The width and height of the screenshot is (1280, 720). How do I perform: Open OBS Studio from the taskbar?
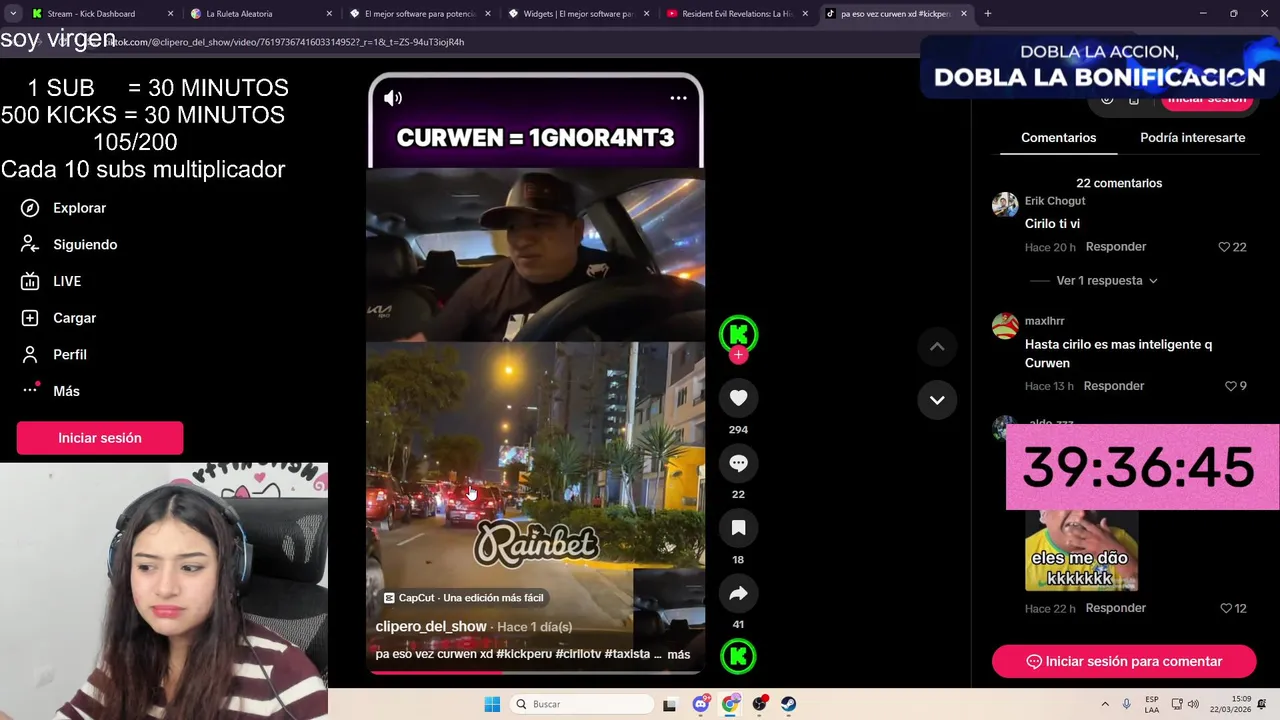click(x=759, y=704)
